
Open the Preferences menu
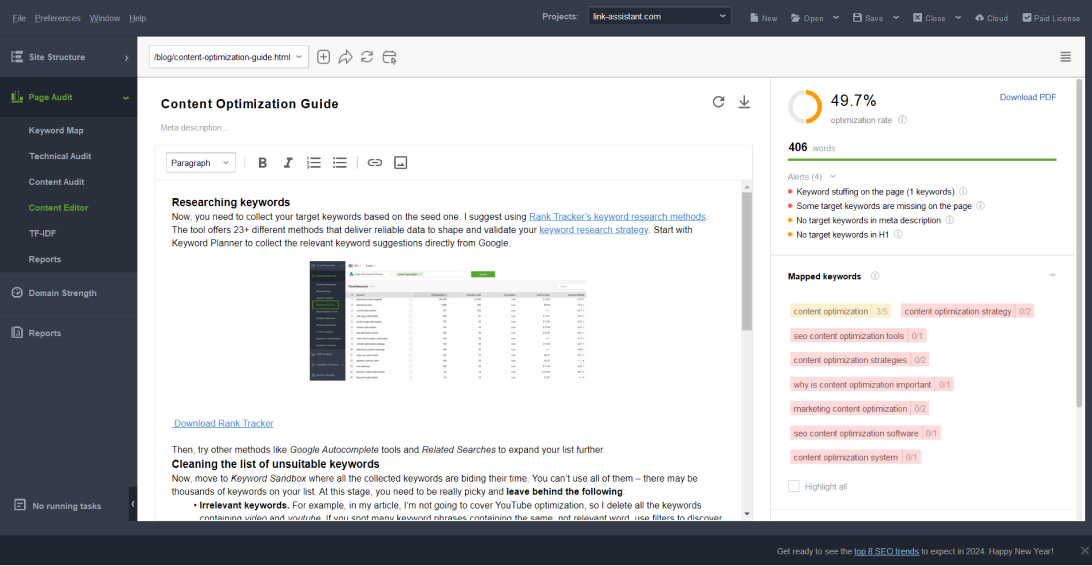[57, 18]
